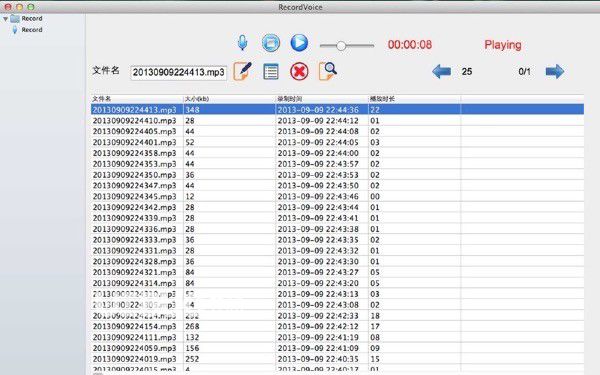600x375 pixels.
Task: Click the Playing status label
Action: [503, 45]
